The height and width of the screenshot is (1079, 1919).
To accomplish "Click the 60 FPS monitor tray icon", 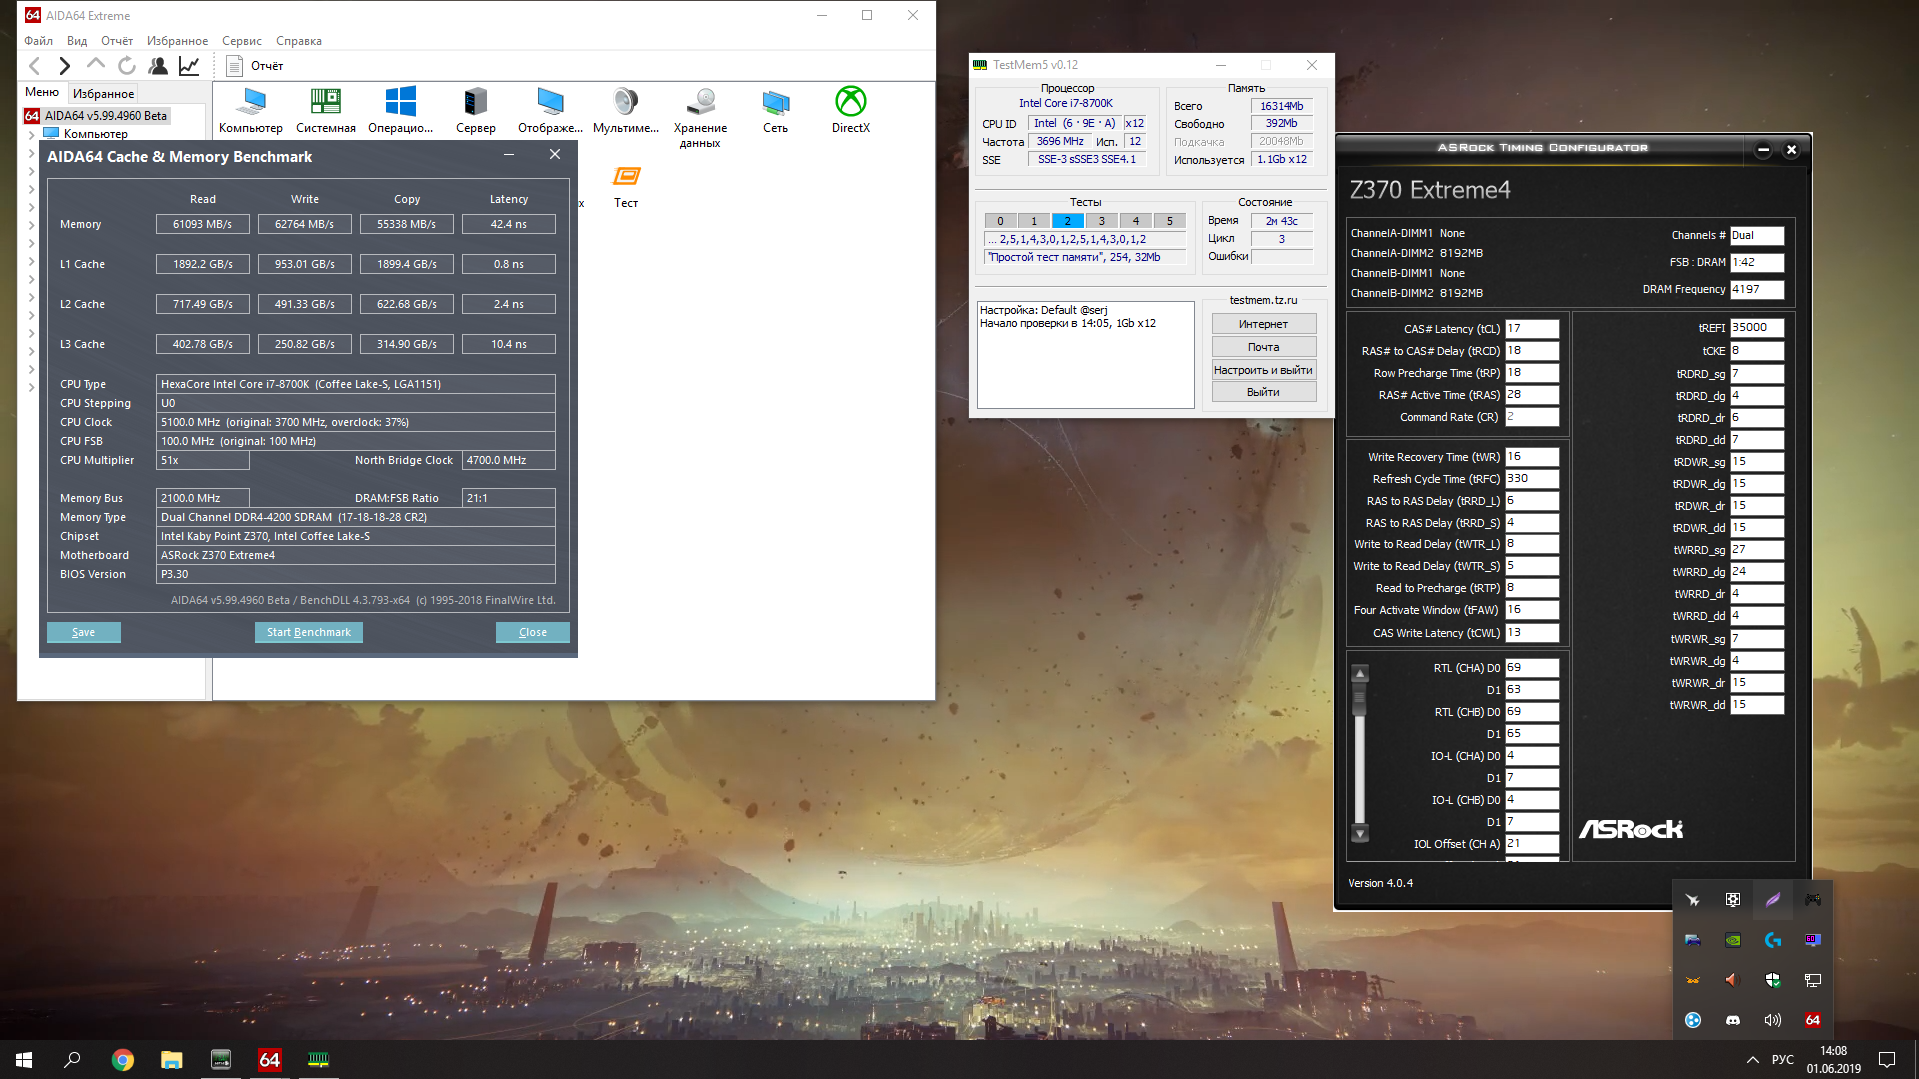I will (1813, 940).
